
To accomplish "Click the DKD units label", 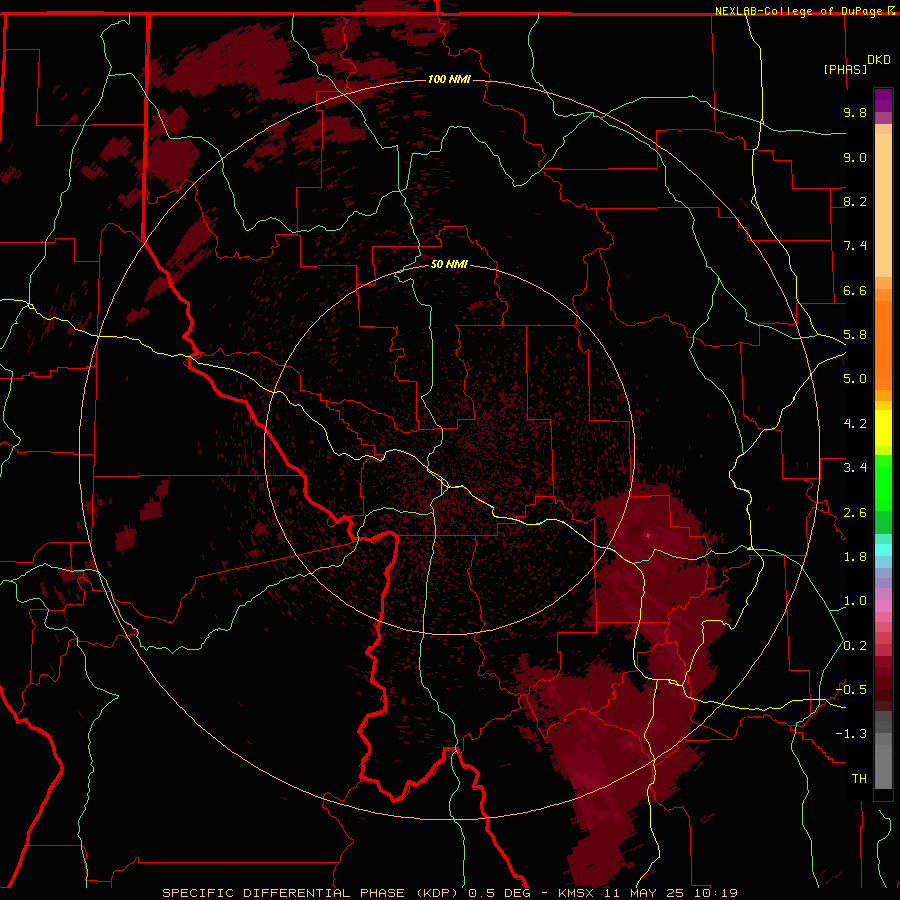I will [x=878, y=60].
